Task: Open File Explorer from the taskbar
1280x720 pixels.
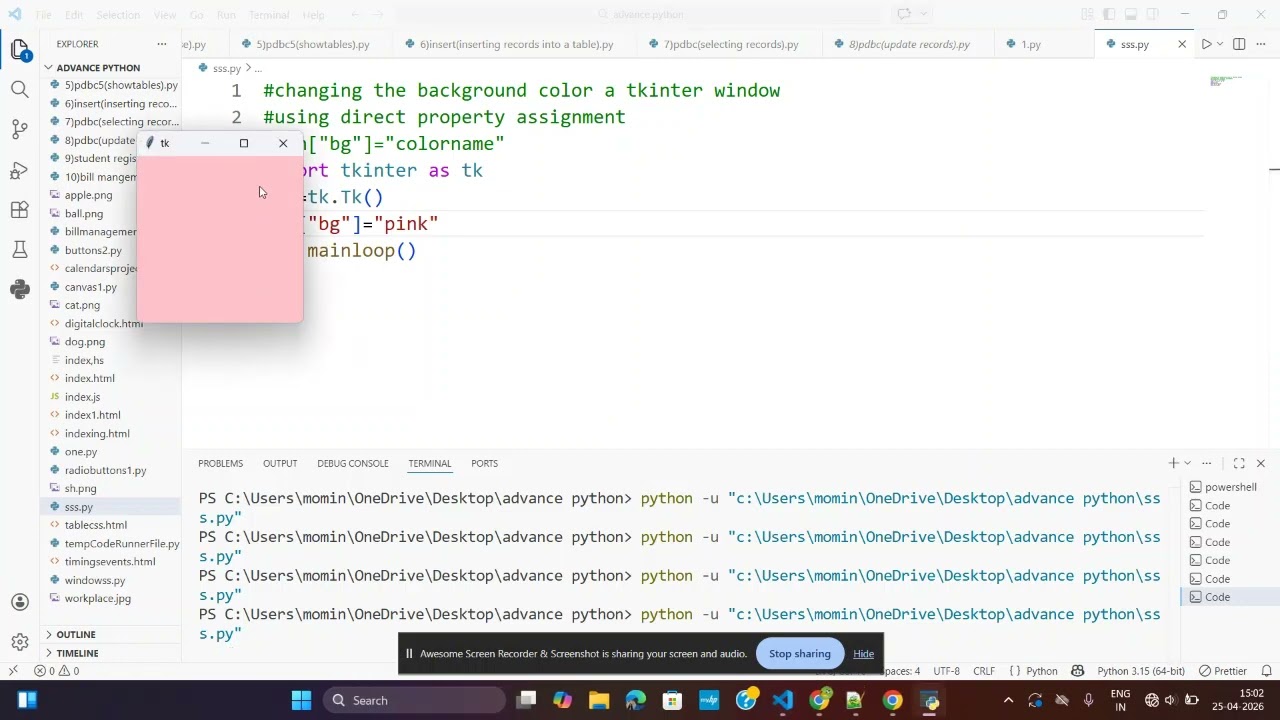Action: 599,700
